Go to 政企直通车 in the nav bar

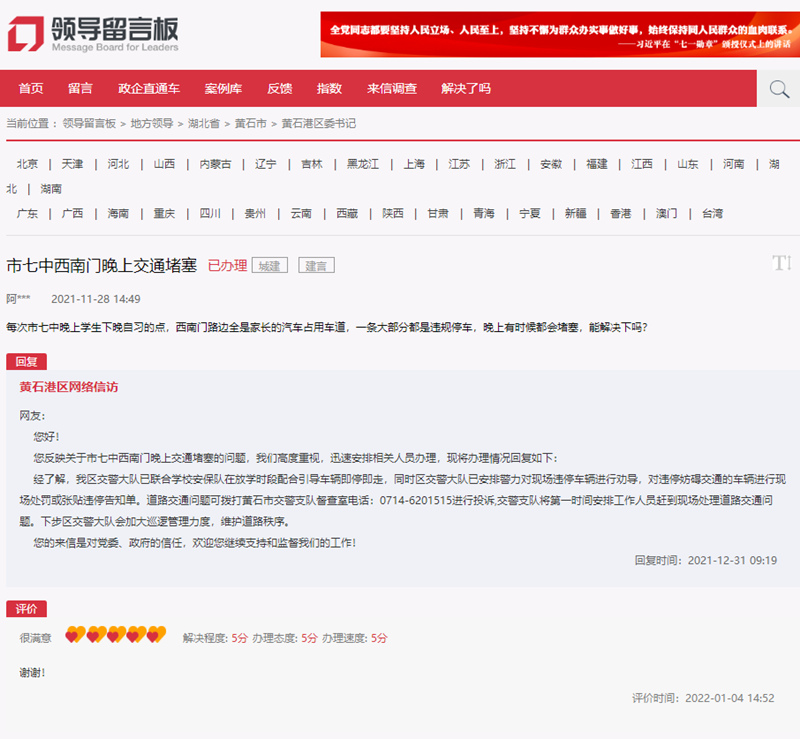pyautogui.click(x=149, y=89)
